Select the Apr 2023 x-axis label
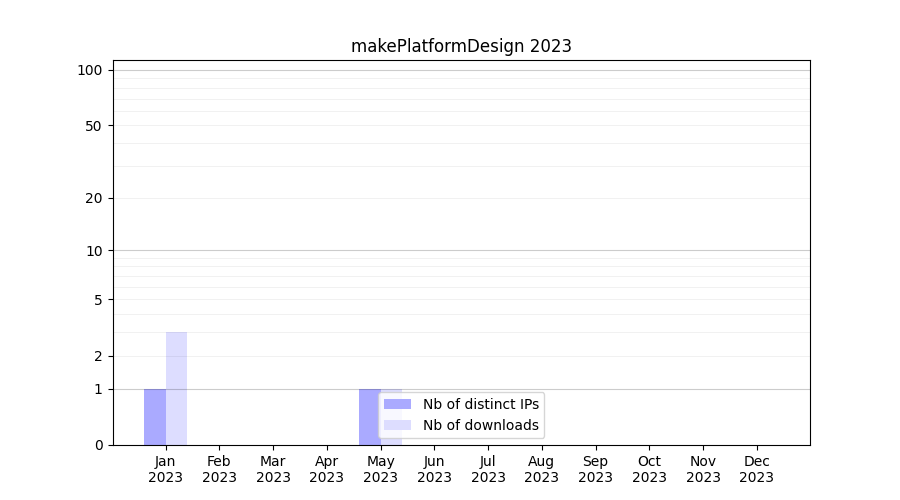 [327, 469]
